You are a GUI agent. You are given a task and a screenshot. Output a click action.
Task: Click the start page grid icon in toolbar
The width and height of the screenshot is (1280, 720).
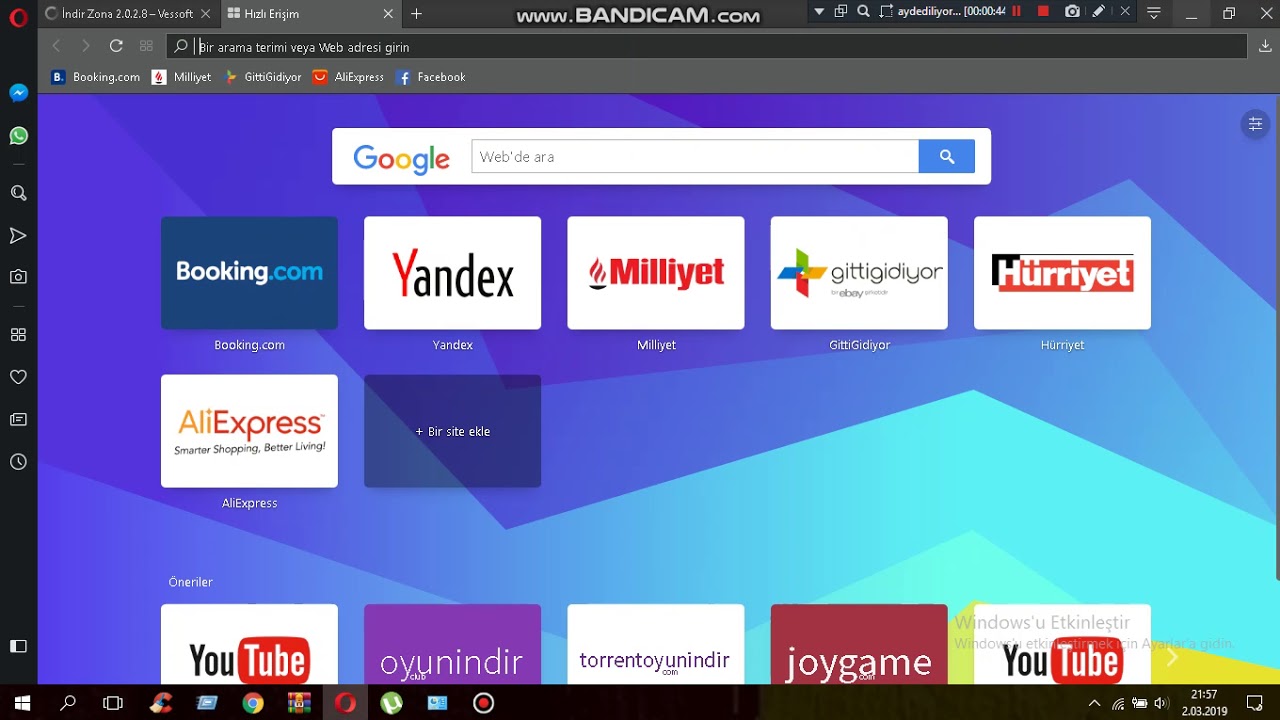(x=146, y=46)
